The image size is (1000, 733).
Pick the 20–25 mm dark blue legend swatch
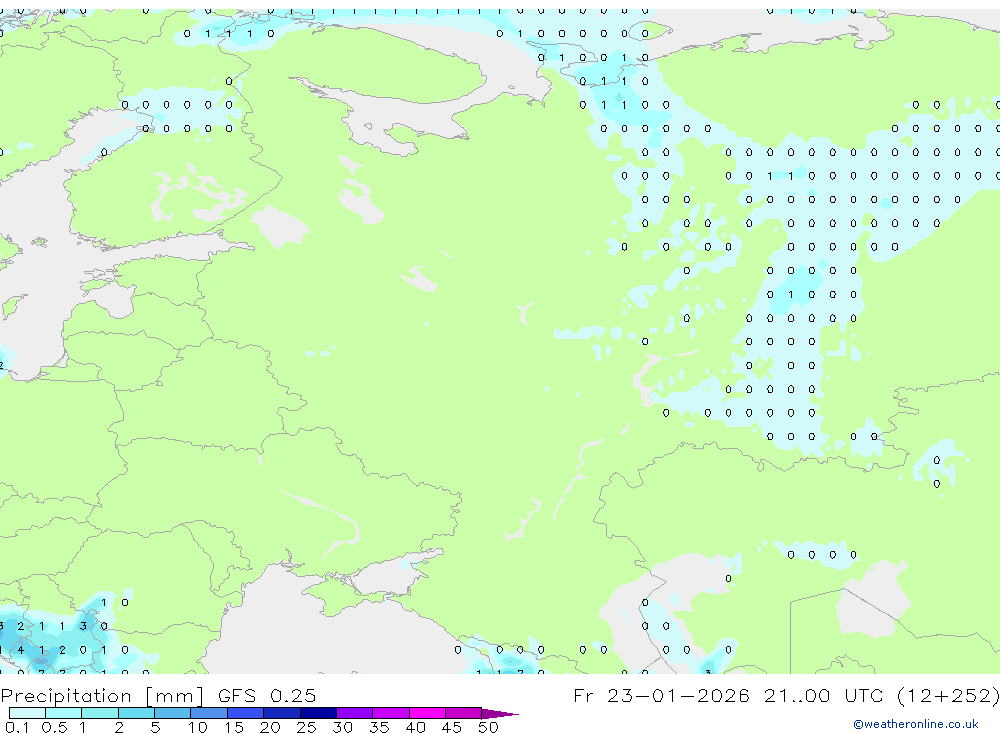[282, 713]
